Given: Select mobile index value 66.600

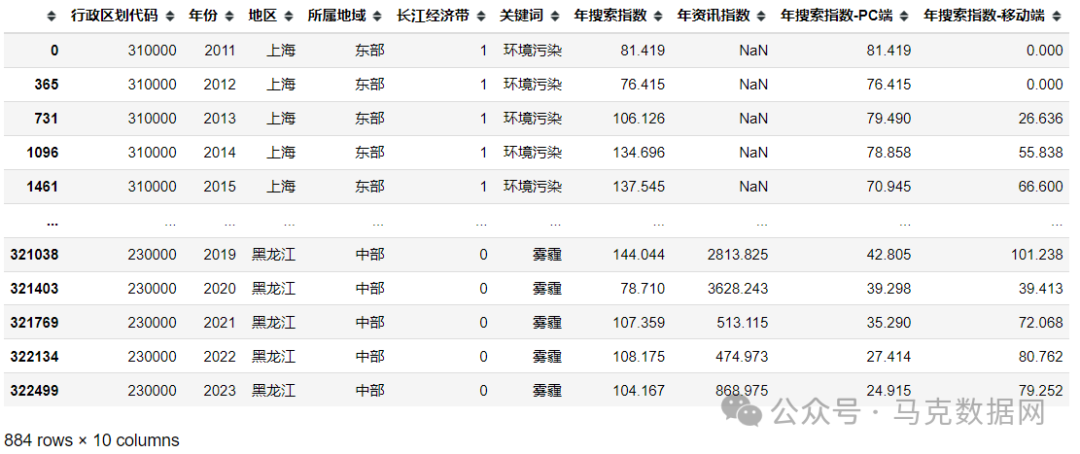Looking at the screenshot, I should 1041,186.
